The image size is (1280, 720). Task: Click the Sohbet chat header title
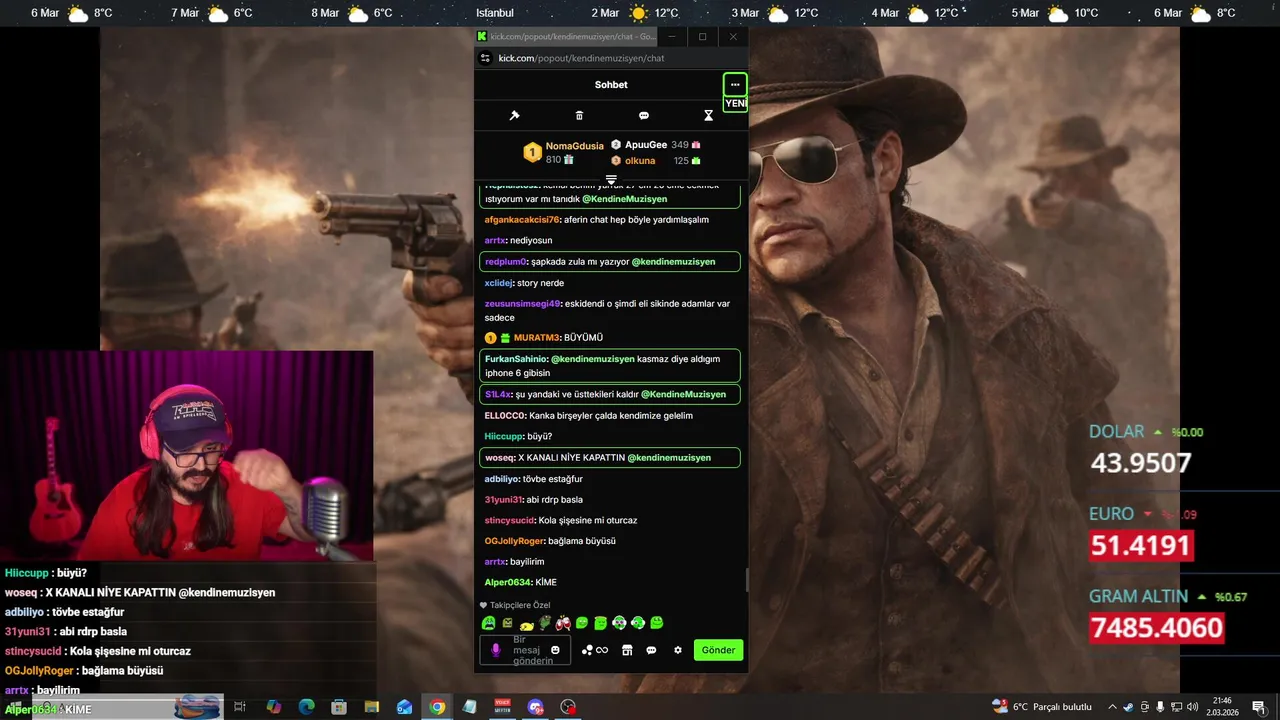tap(611, 85)
